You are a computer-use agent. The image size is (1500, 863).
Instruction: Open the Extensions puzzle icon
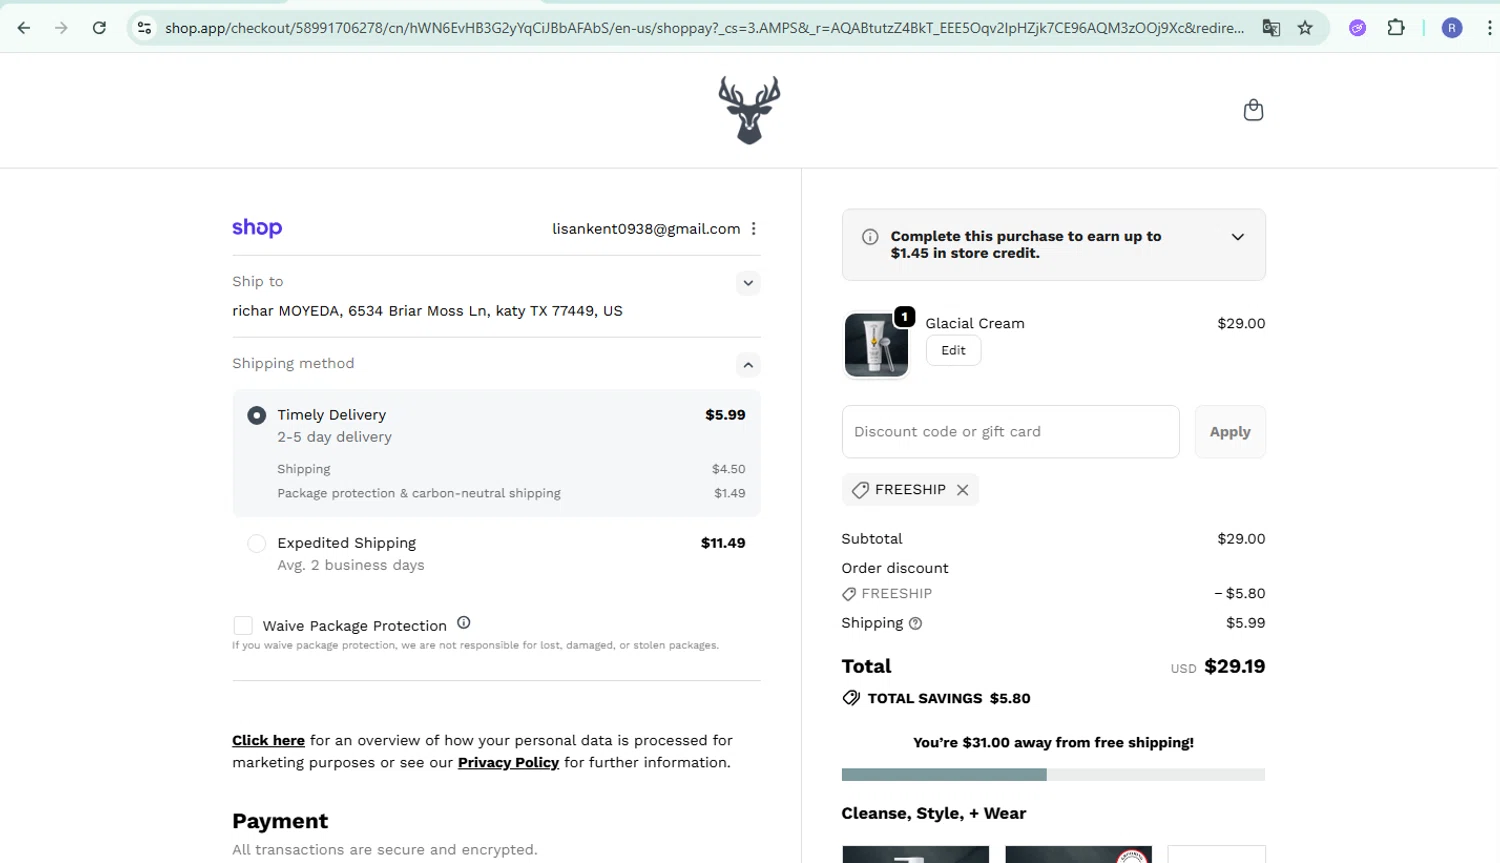(1396, 28)
